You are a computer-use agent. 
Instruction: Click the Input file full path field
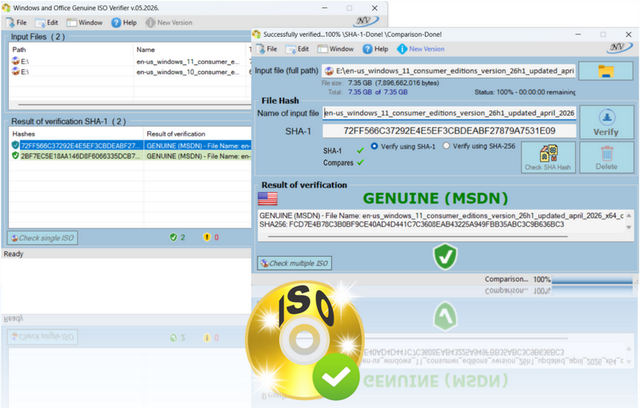pyautogui.click(x=449, y=71)
